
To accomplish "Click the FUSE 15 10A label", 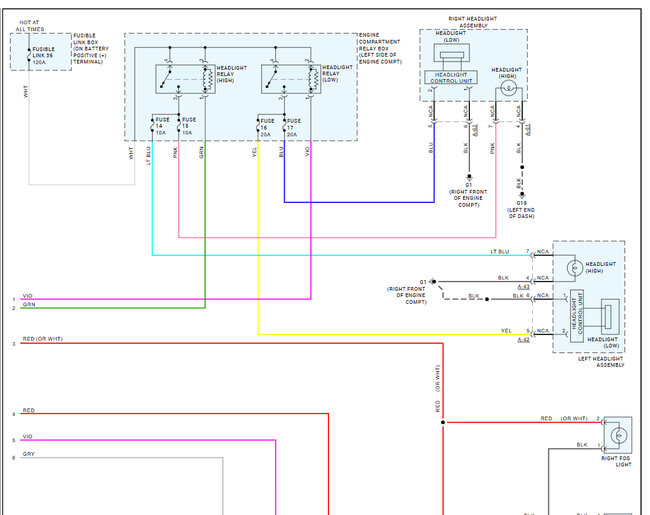I will pyautogui.click(x=189, y=126).
